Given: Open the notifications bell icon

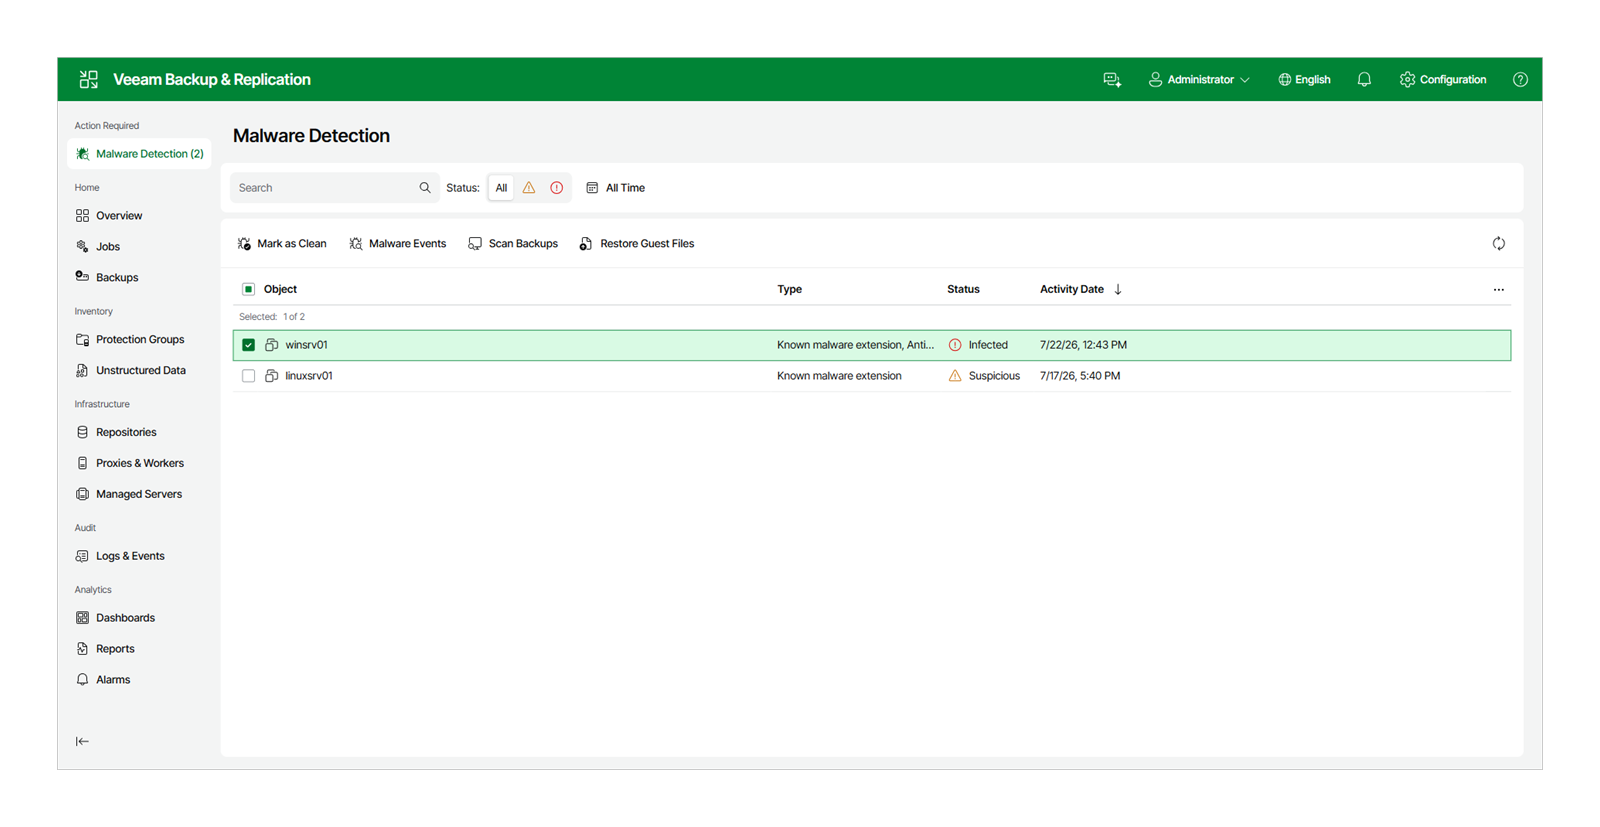Looking at the screenshot, I should click(1364, 80).
